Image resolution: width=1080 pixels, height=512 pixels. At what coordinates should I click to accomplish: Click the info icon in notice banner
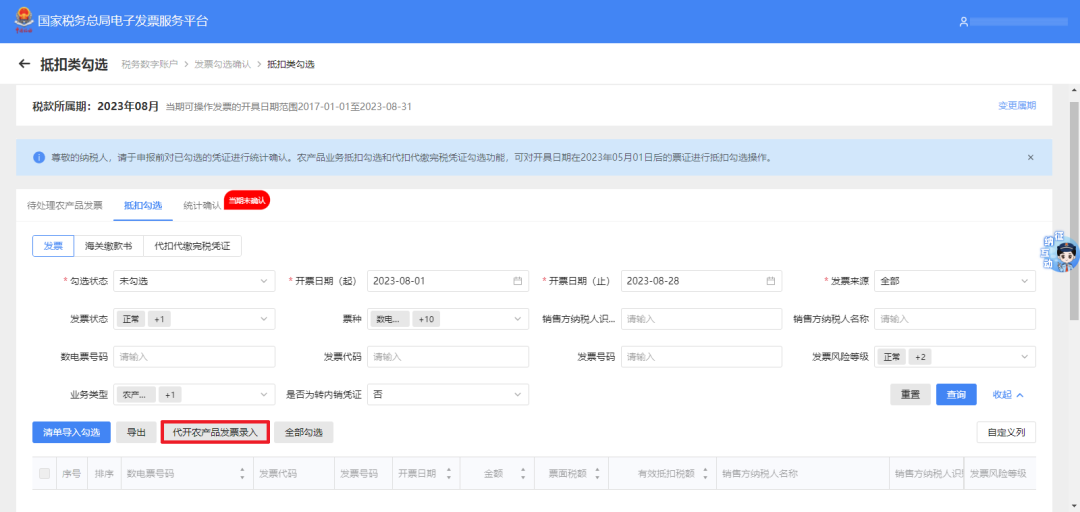(x=39, y=157)
